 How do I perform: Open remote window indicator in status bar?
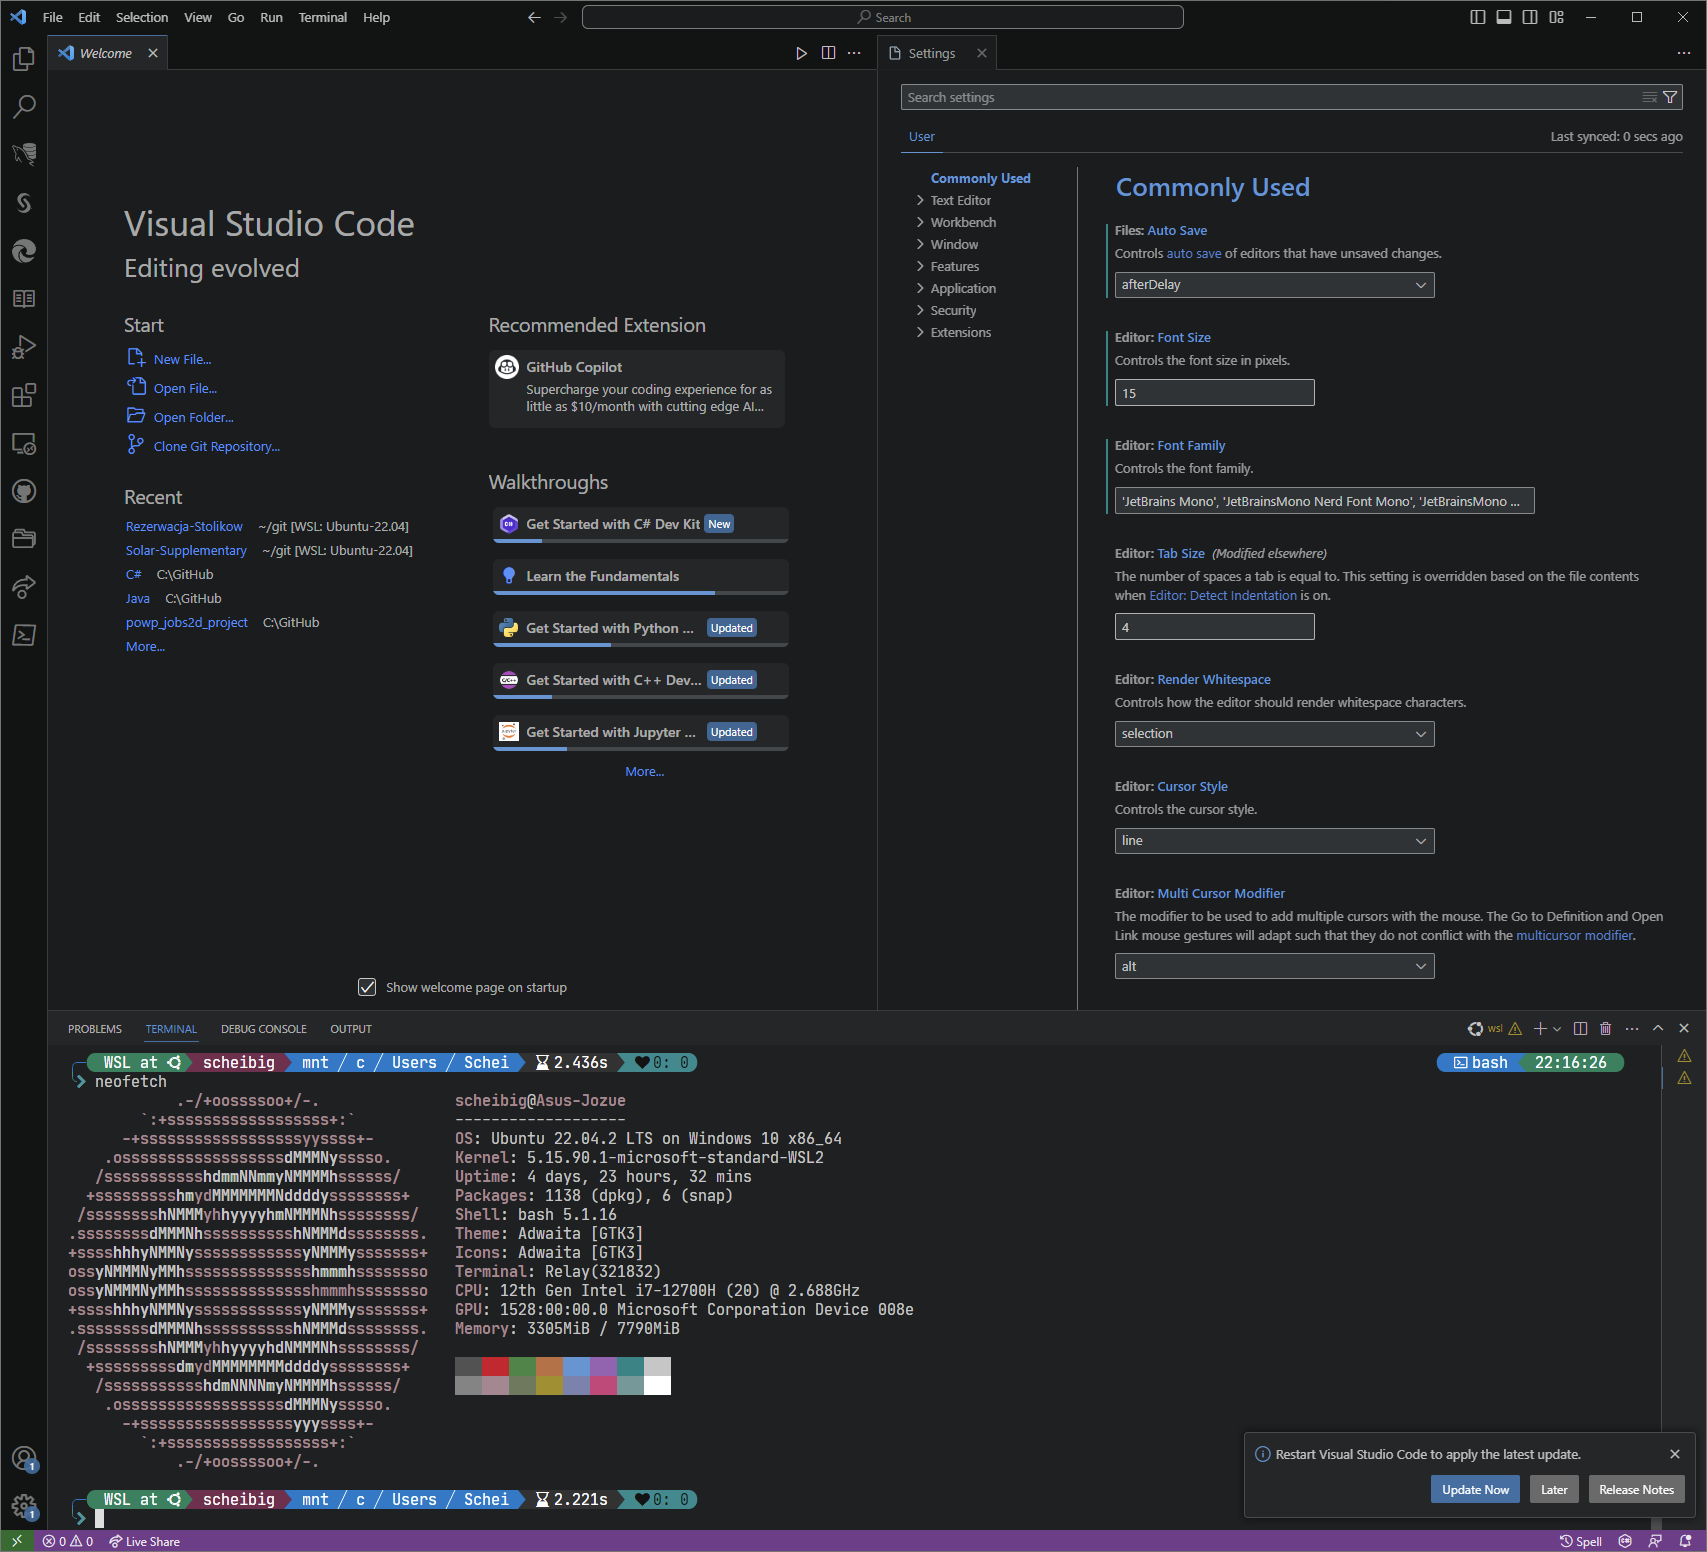click(x=16, y=1541)
